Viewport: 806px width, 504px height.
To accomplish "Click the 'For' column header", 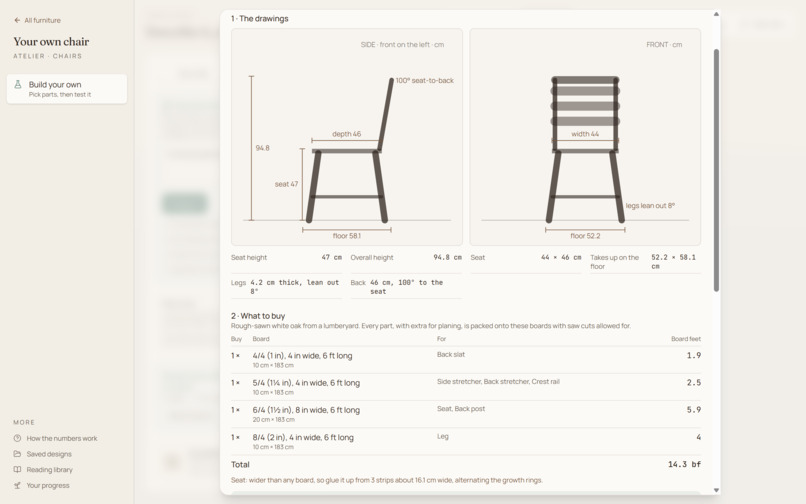I will tap(442, 339).
